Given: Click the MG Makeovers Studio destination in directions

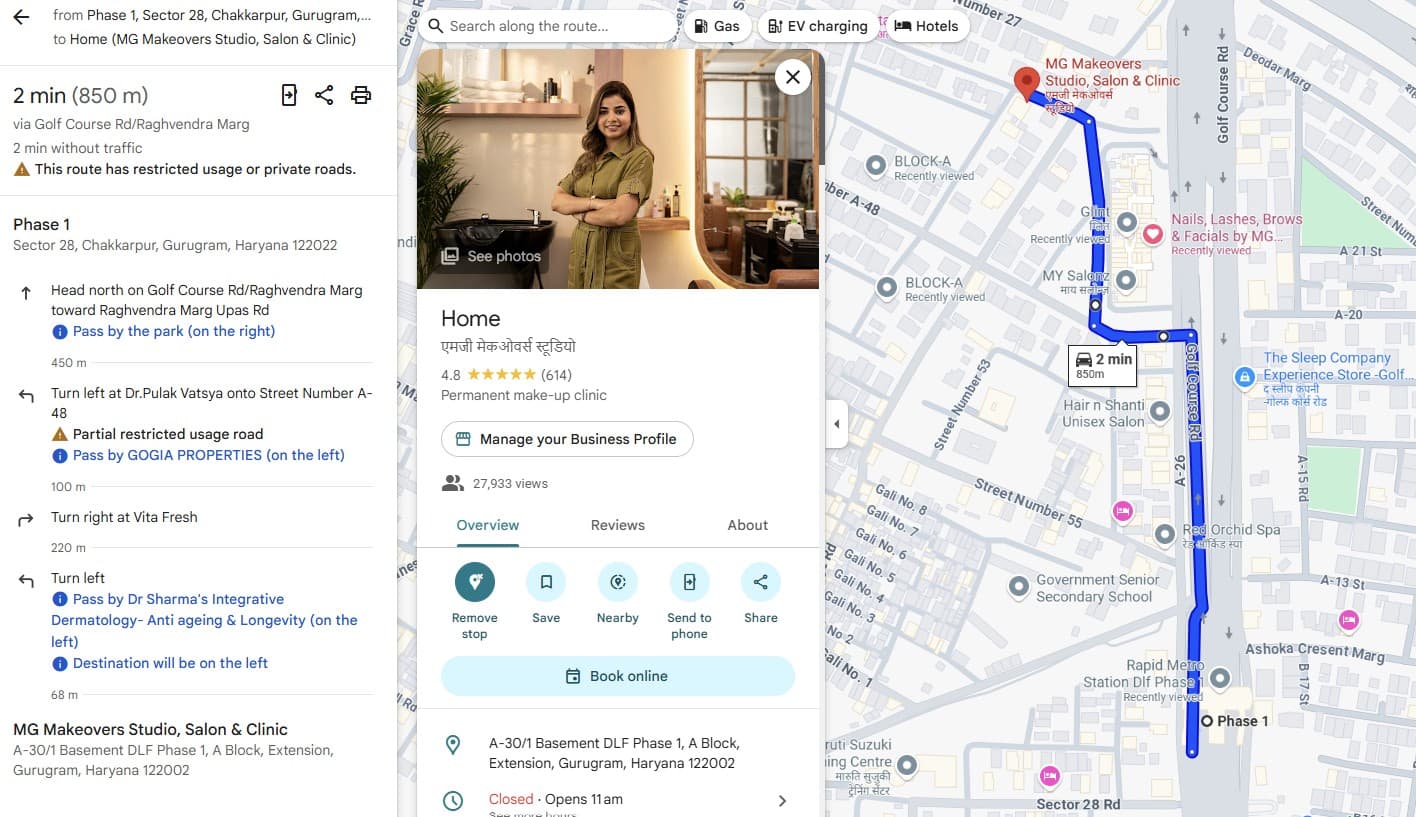Looking at the screenshot, I should point(150,729).
